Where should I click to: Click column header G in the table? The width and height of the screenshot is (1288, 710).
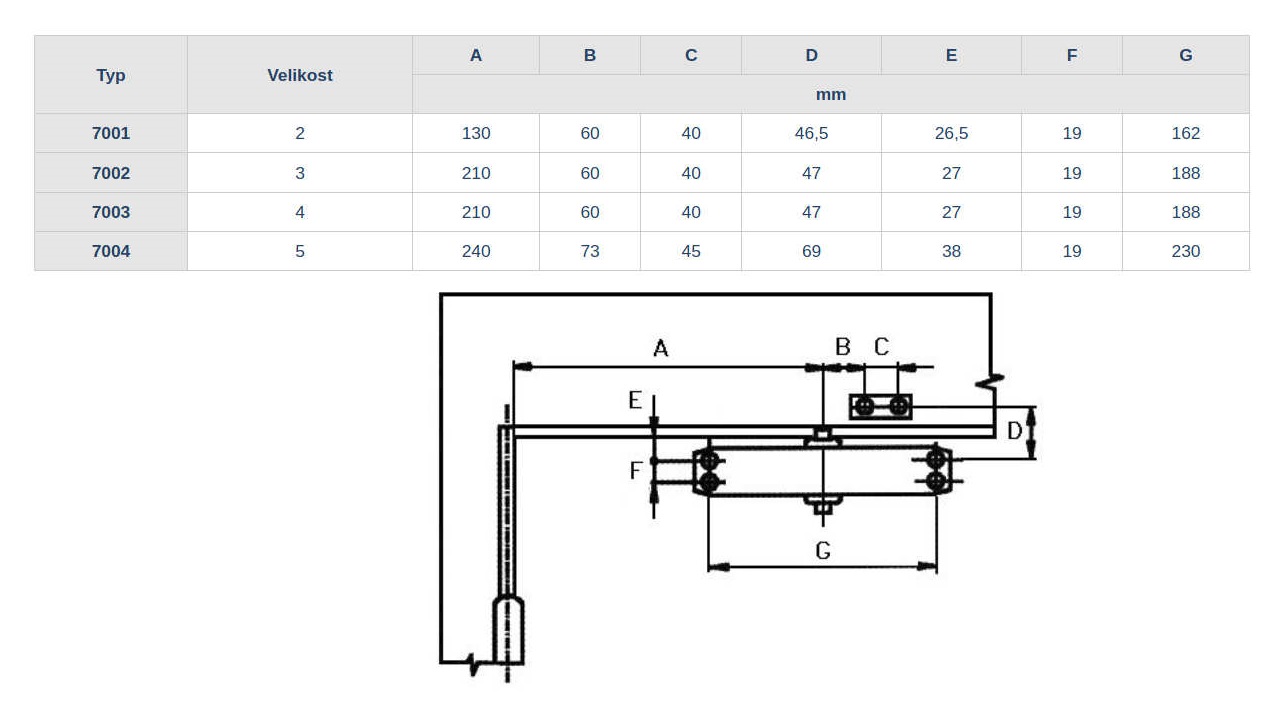click(x=1185, y=55)
